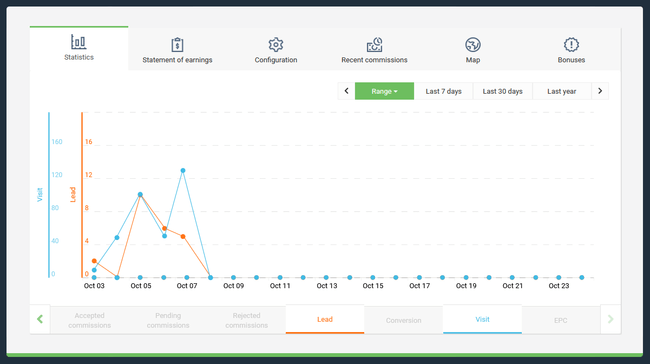
Task: Toggle Accepted commissions series
Action: [90, 320]
